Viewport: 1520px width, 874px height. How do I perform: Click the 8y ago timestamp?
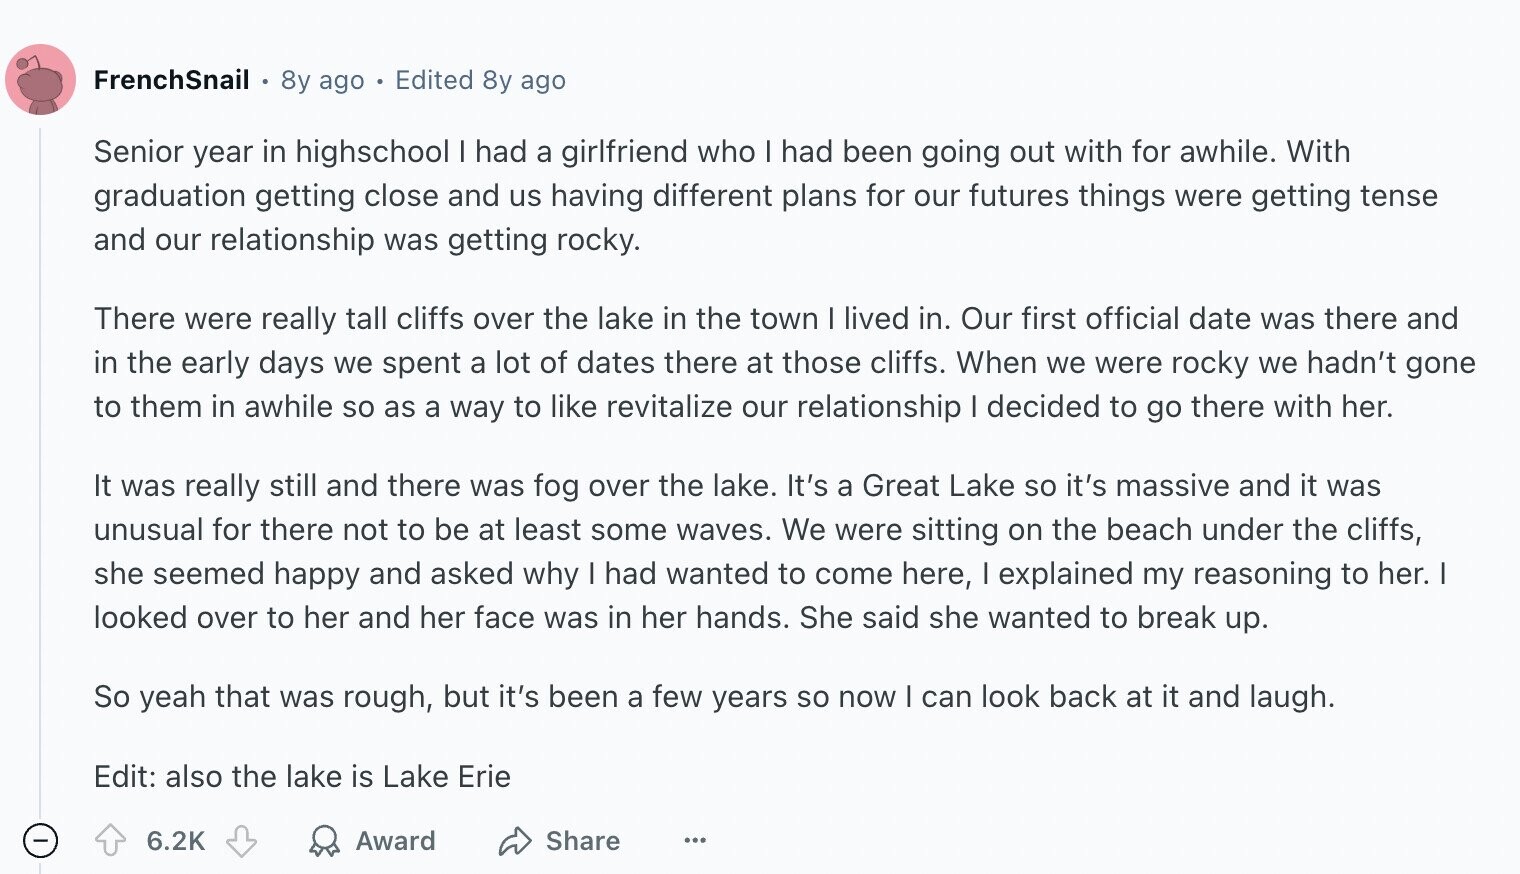click(x=322, y=80)
